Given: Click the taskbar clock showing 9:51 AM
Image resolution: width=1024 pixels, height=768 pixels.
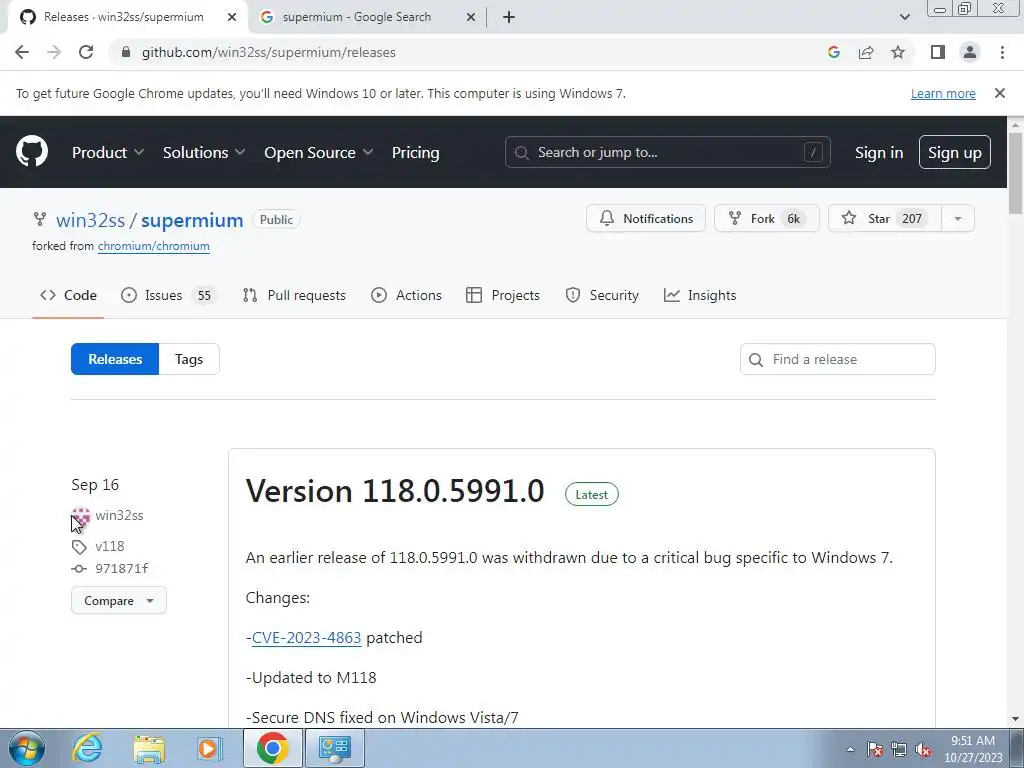Looking at the screenshot, I should (973, 749).
